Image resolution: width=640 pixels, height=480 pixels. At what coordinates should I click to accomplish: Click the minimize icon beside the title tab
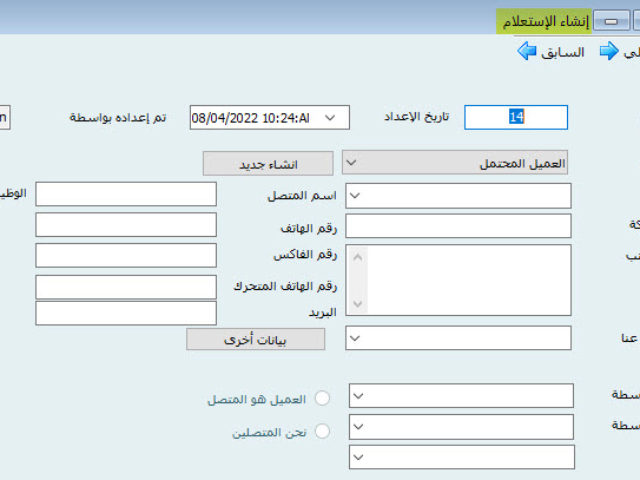click(x=608, y=21)
